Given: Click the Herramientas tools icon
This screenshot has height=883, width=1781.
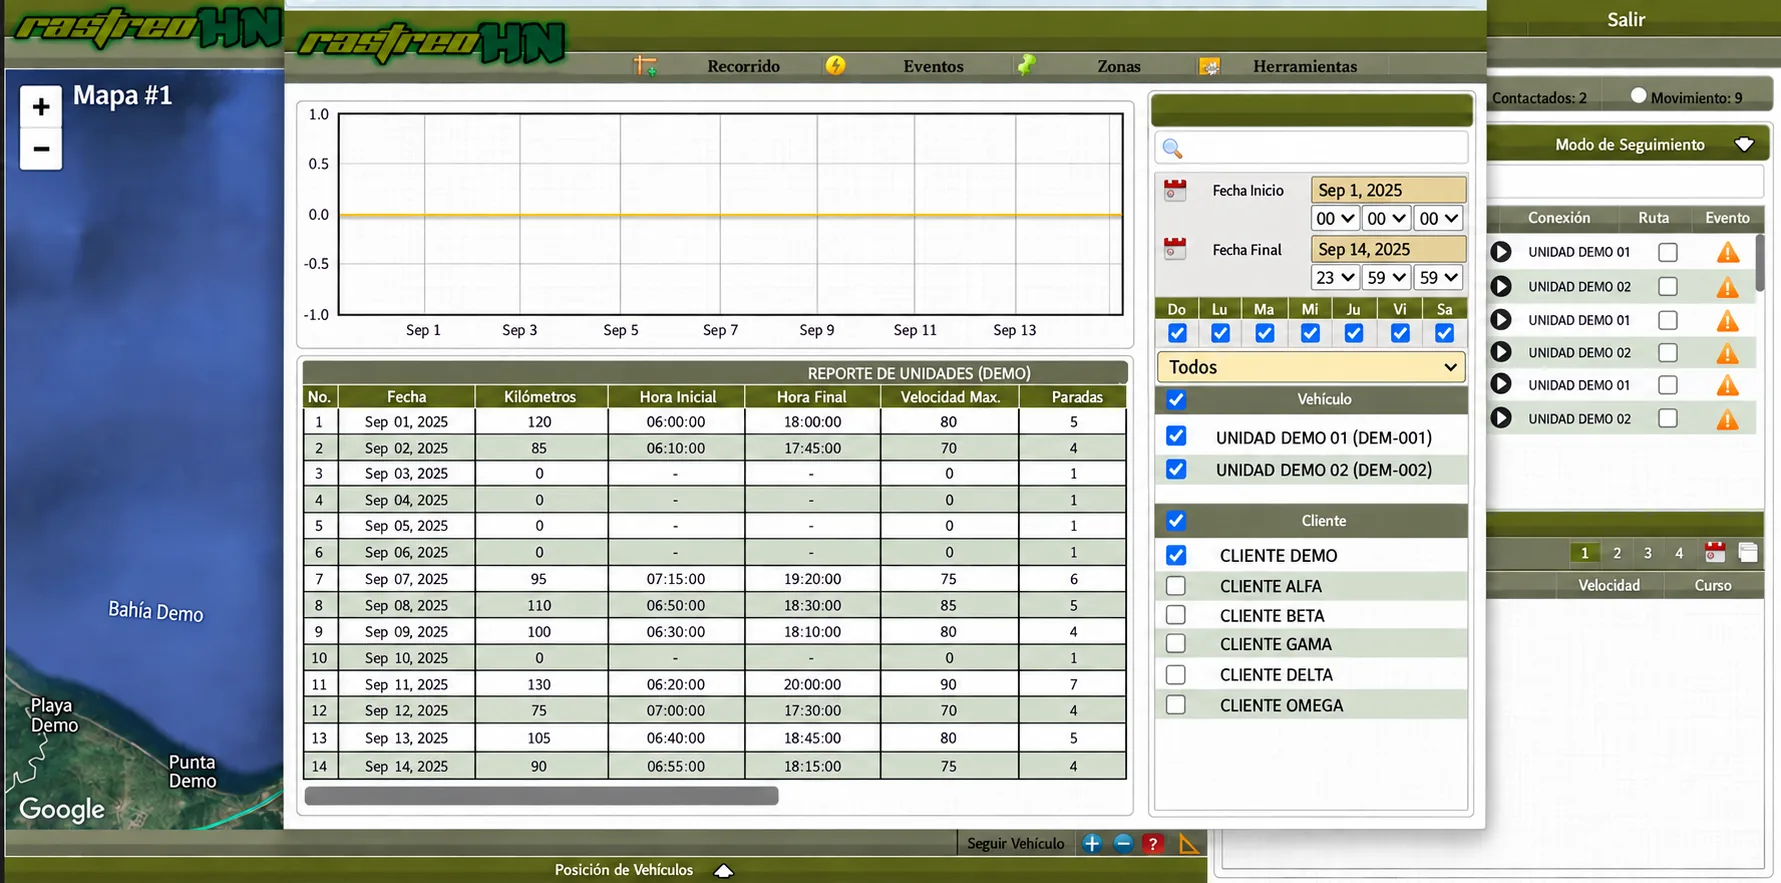Looking at the screenshot, I should (1209, 66).
